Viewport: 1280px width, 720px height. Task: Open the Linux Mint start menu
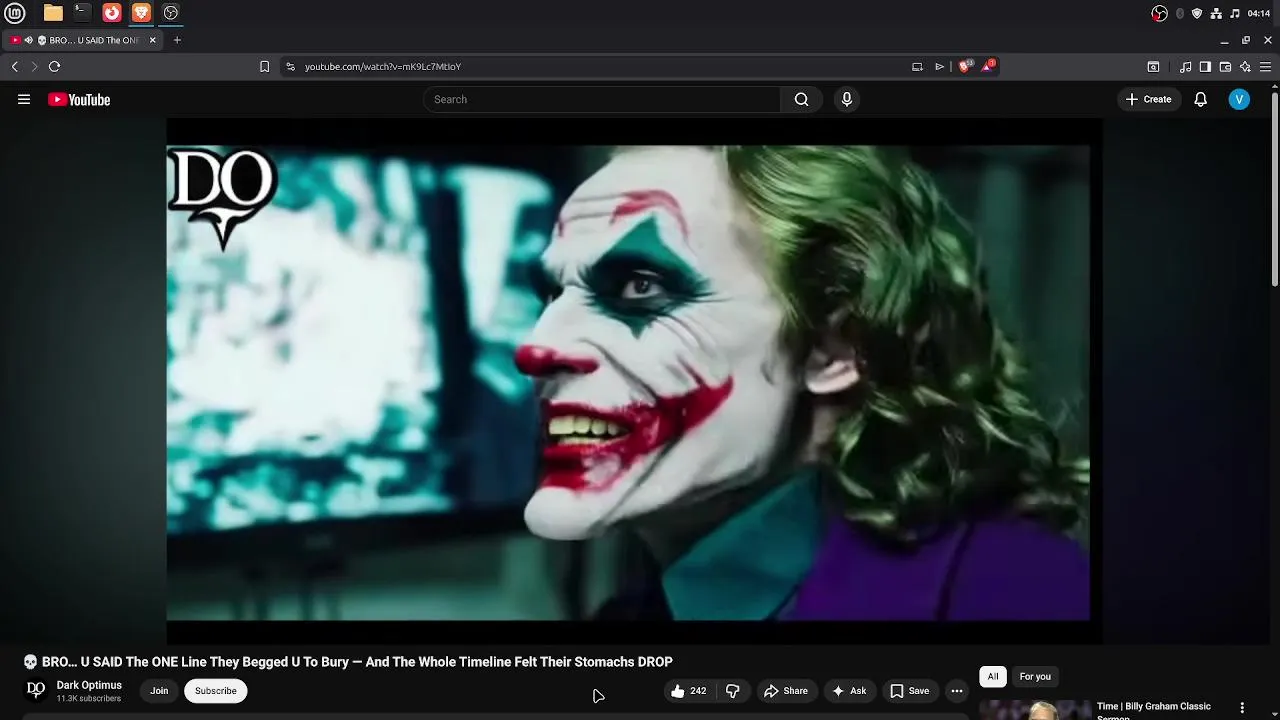click(15, 13)
